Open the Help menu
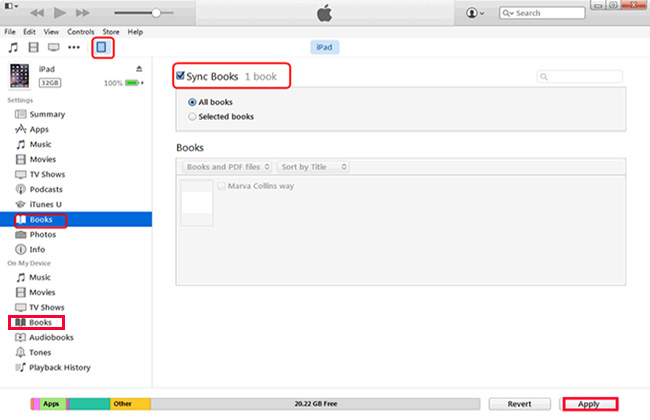This screenshot has height=420, width=650. (135, 32)
